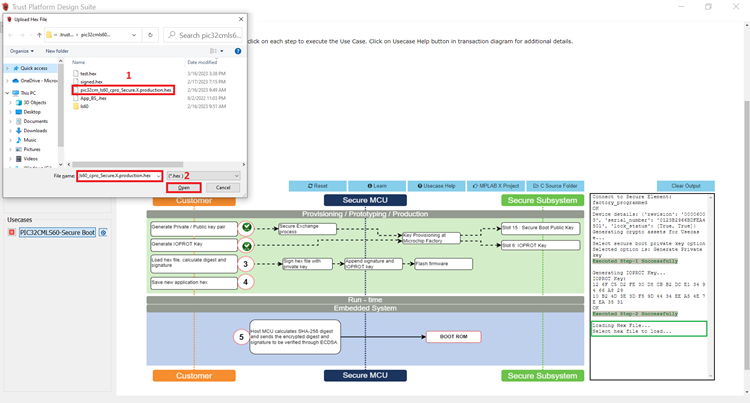
Task: Click the file list horizontal scrollbar
Action: (x=128, y=164)
